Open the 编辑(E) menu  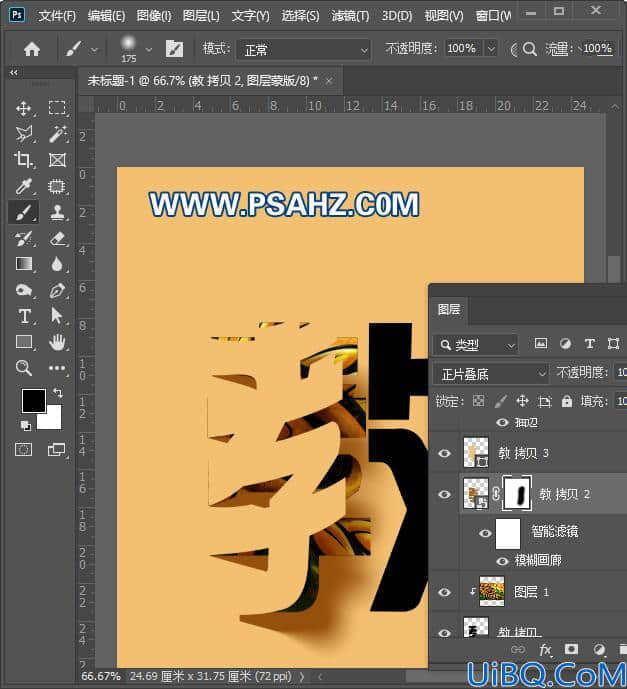coord(106,16)
